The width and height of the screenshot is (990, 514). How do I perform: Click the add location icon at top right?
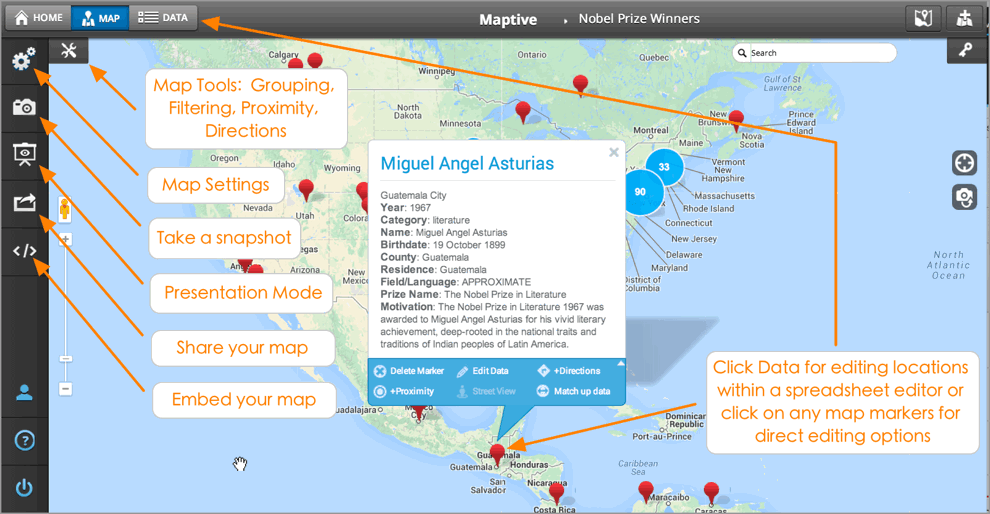pyautogui.click(x=964, y=18)
